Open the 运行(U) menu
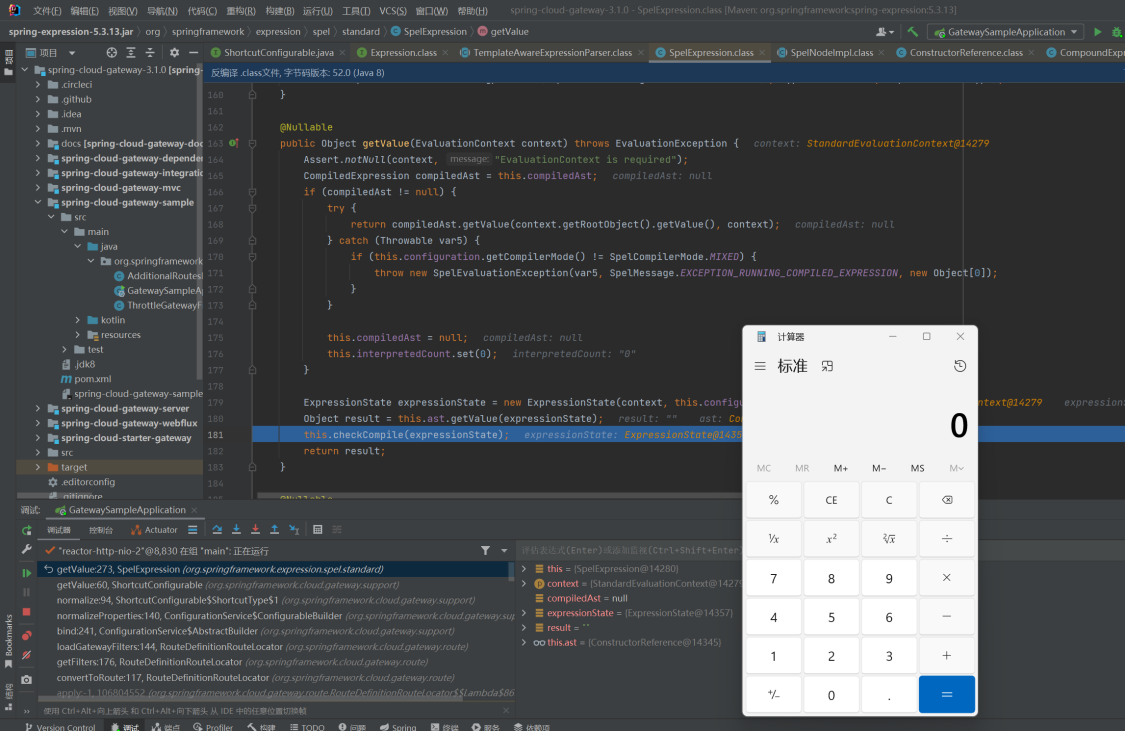Screen dimensions: 1125x731 [x=317, y=11]
